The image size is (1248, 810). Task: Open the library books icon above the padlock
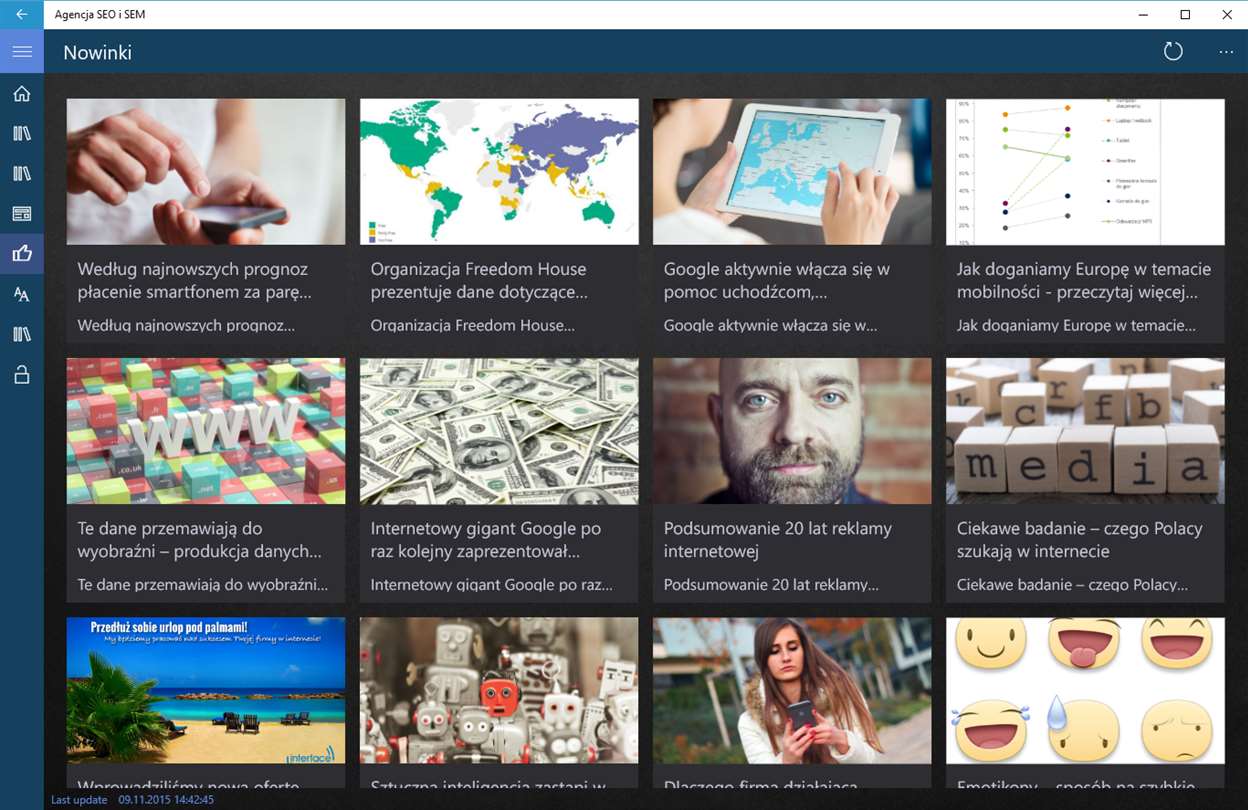coord(22,334)
